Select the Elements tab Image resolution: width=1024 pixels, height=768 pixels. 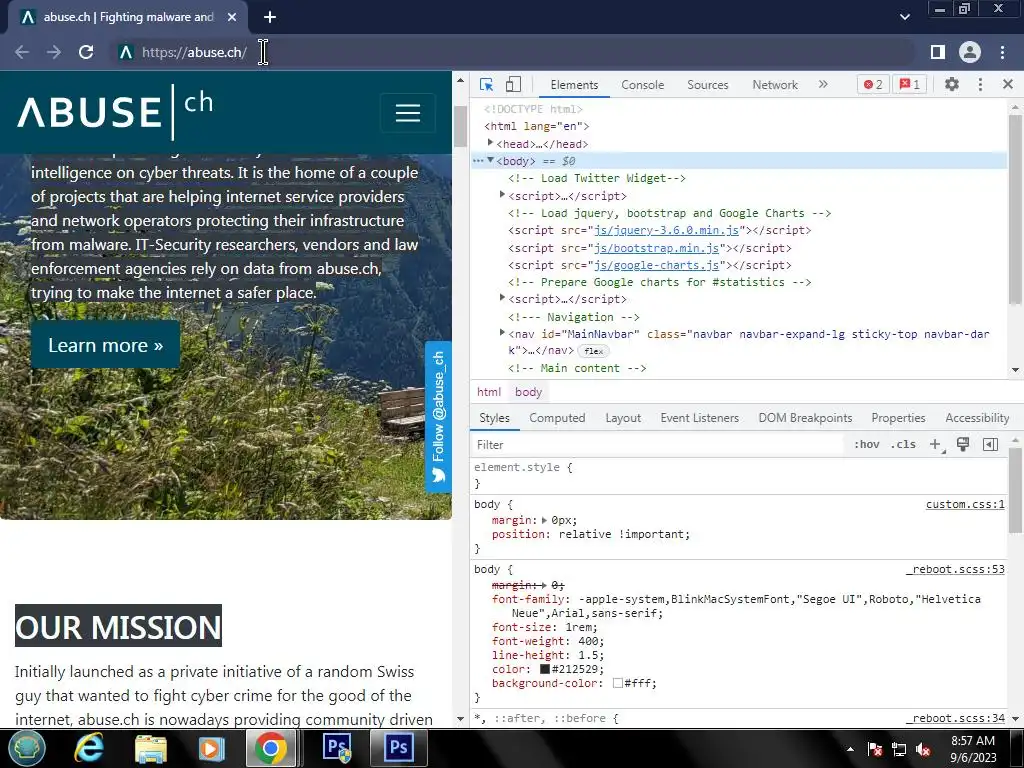[x=574, y=85]
